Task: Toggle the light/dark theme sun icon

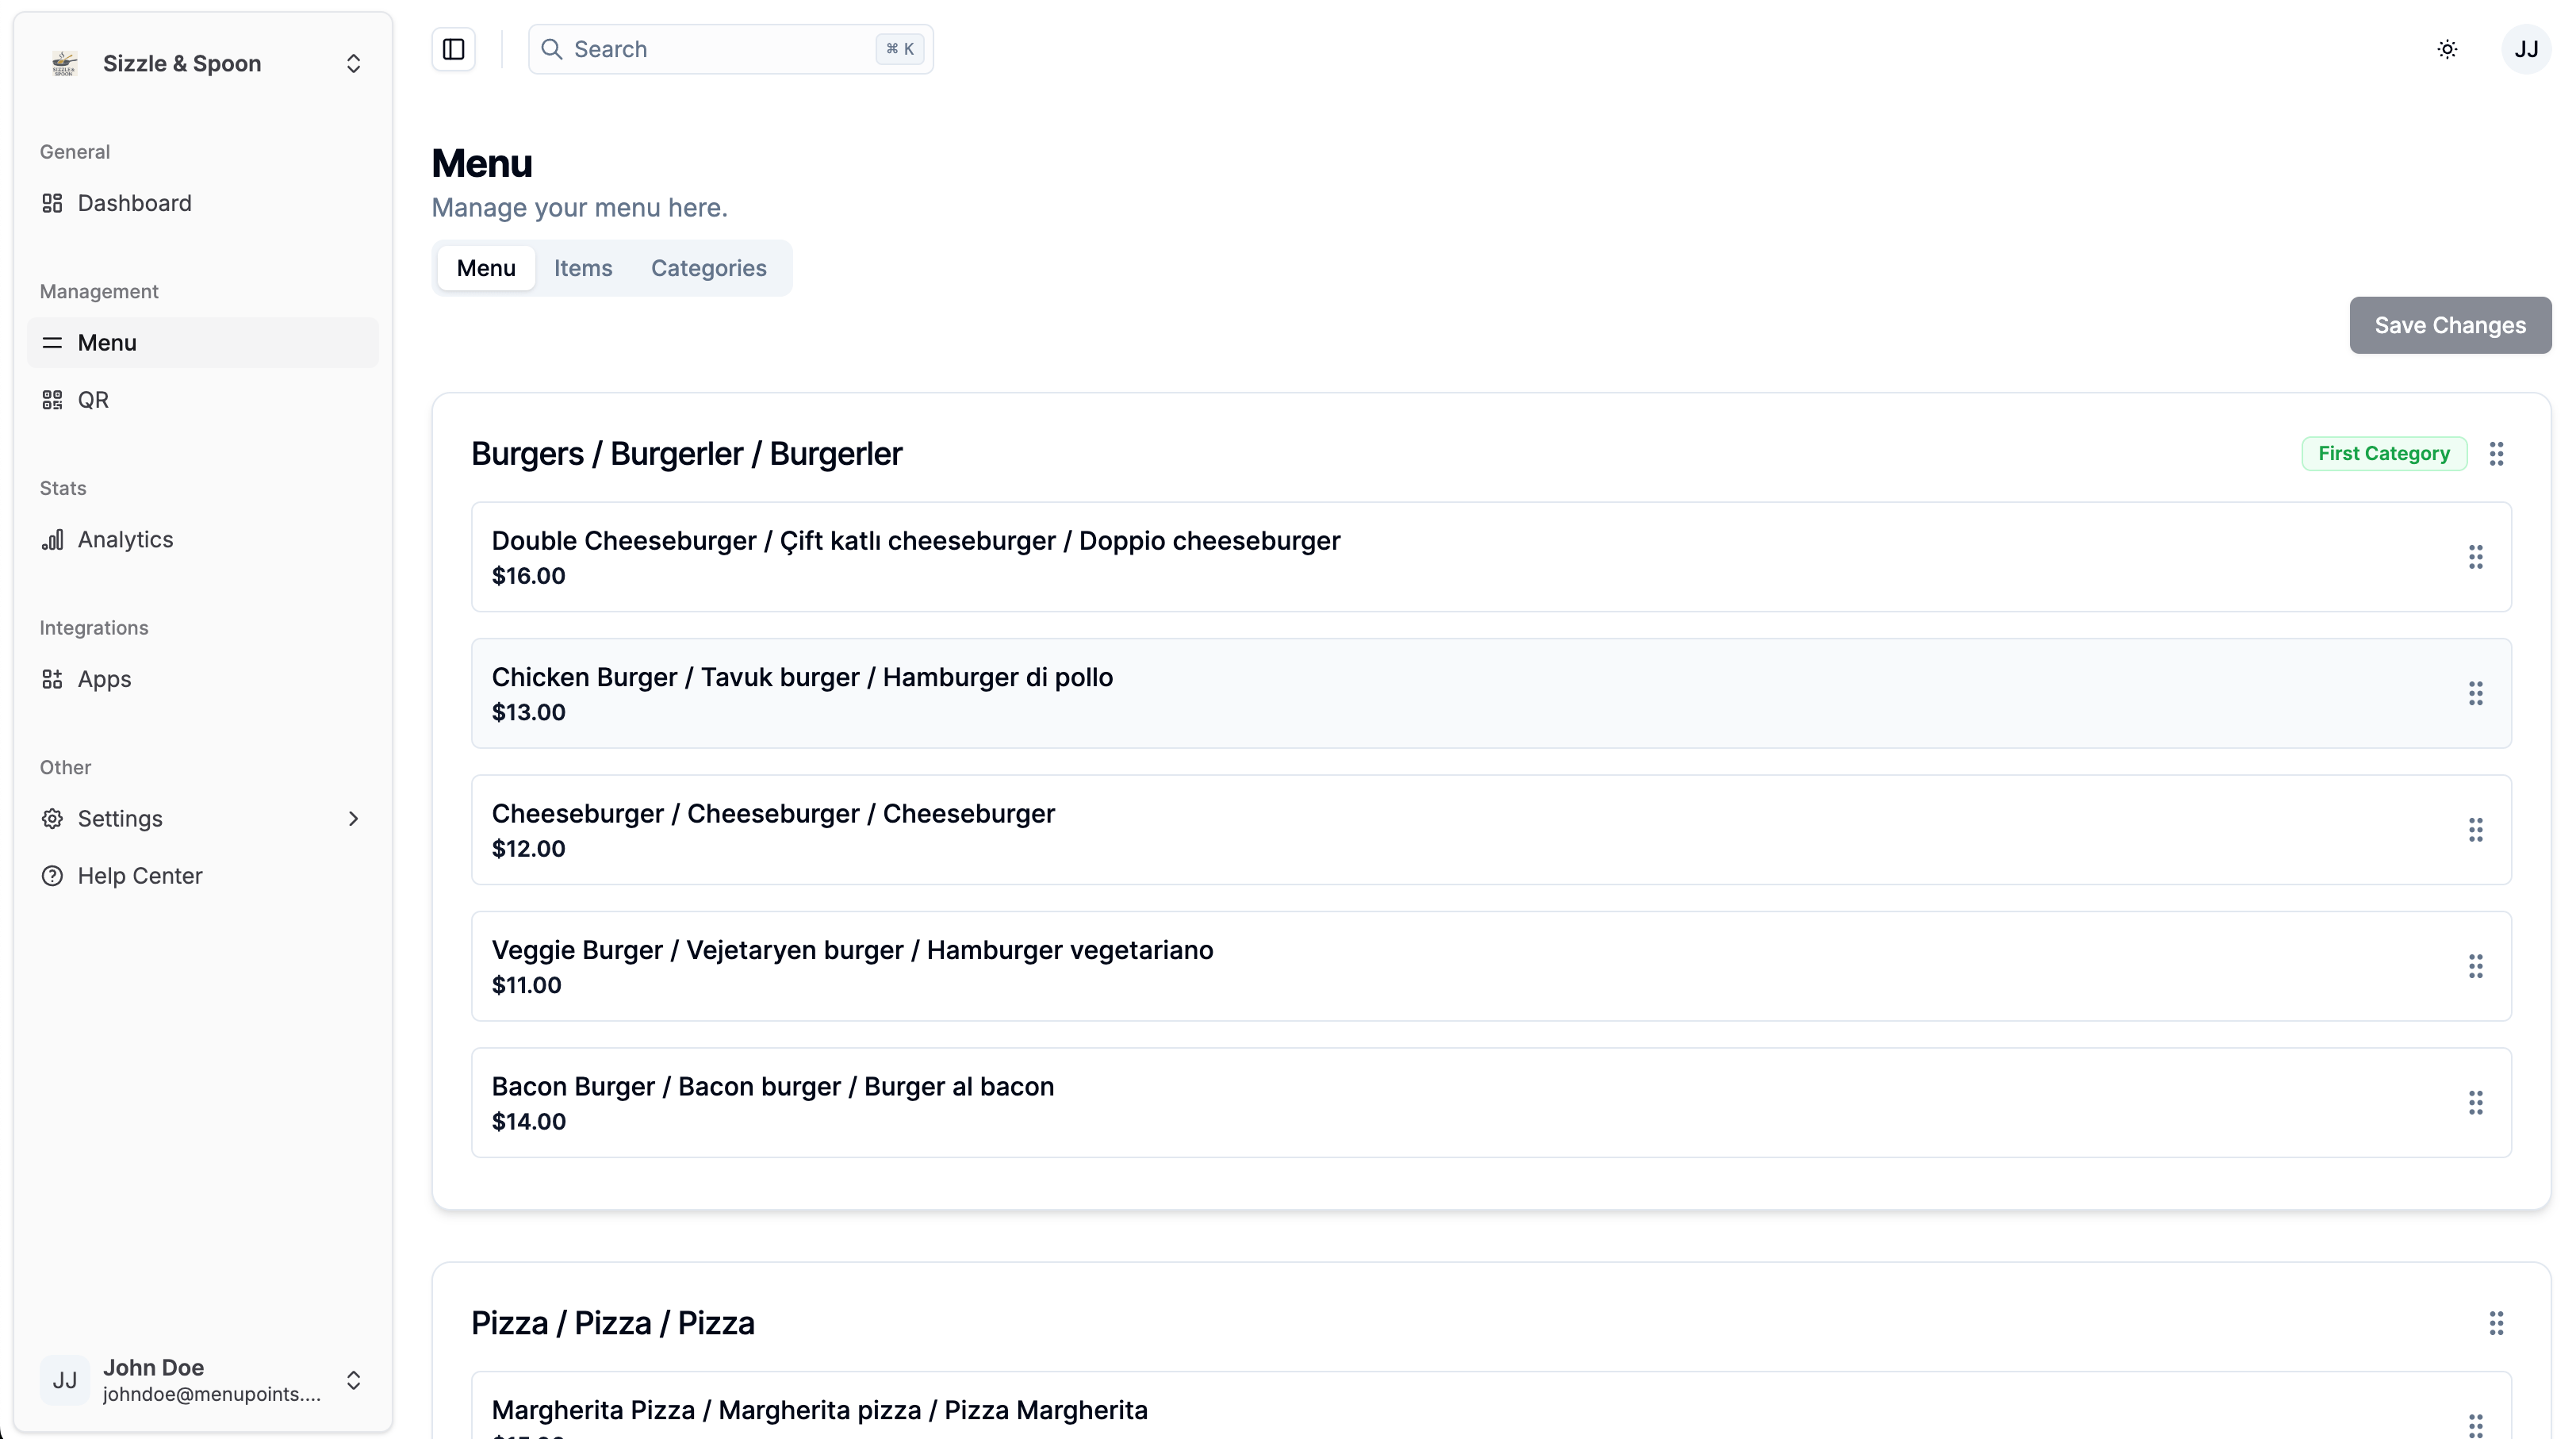Action: click(x=2447, y=49)
